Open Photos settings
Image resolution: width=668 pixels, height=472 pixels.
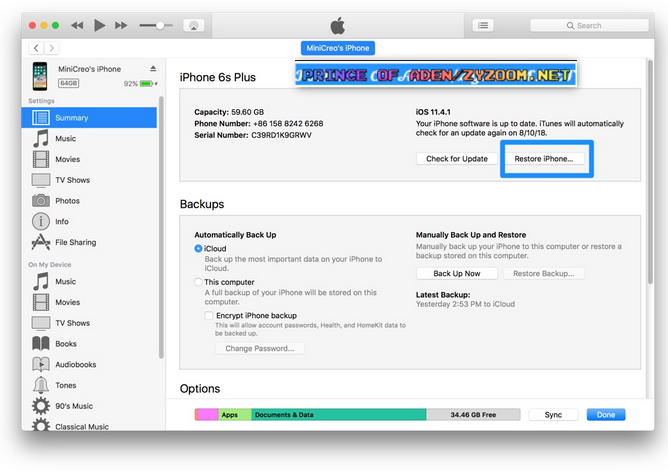(x=89, y=201)
